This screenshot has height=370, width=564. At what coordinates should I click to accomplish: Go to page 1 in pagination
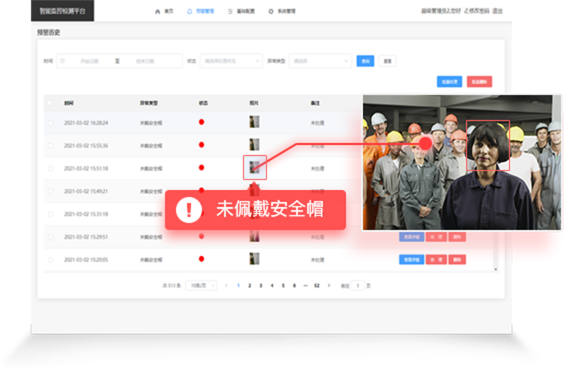[238, 286]
